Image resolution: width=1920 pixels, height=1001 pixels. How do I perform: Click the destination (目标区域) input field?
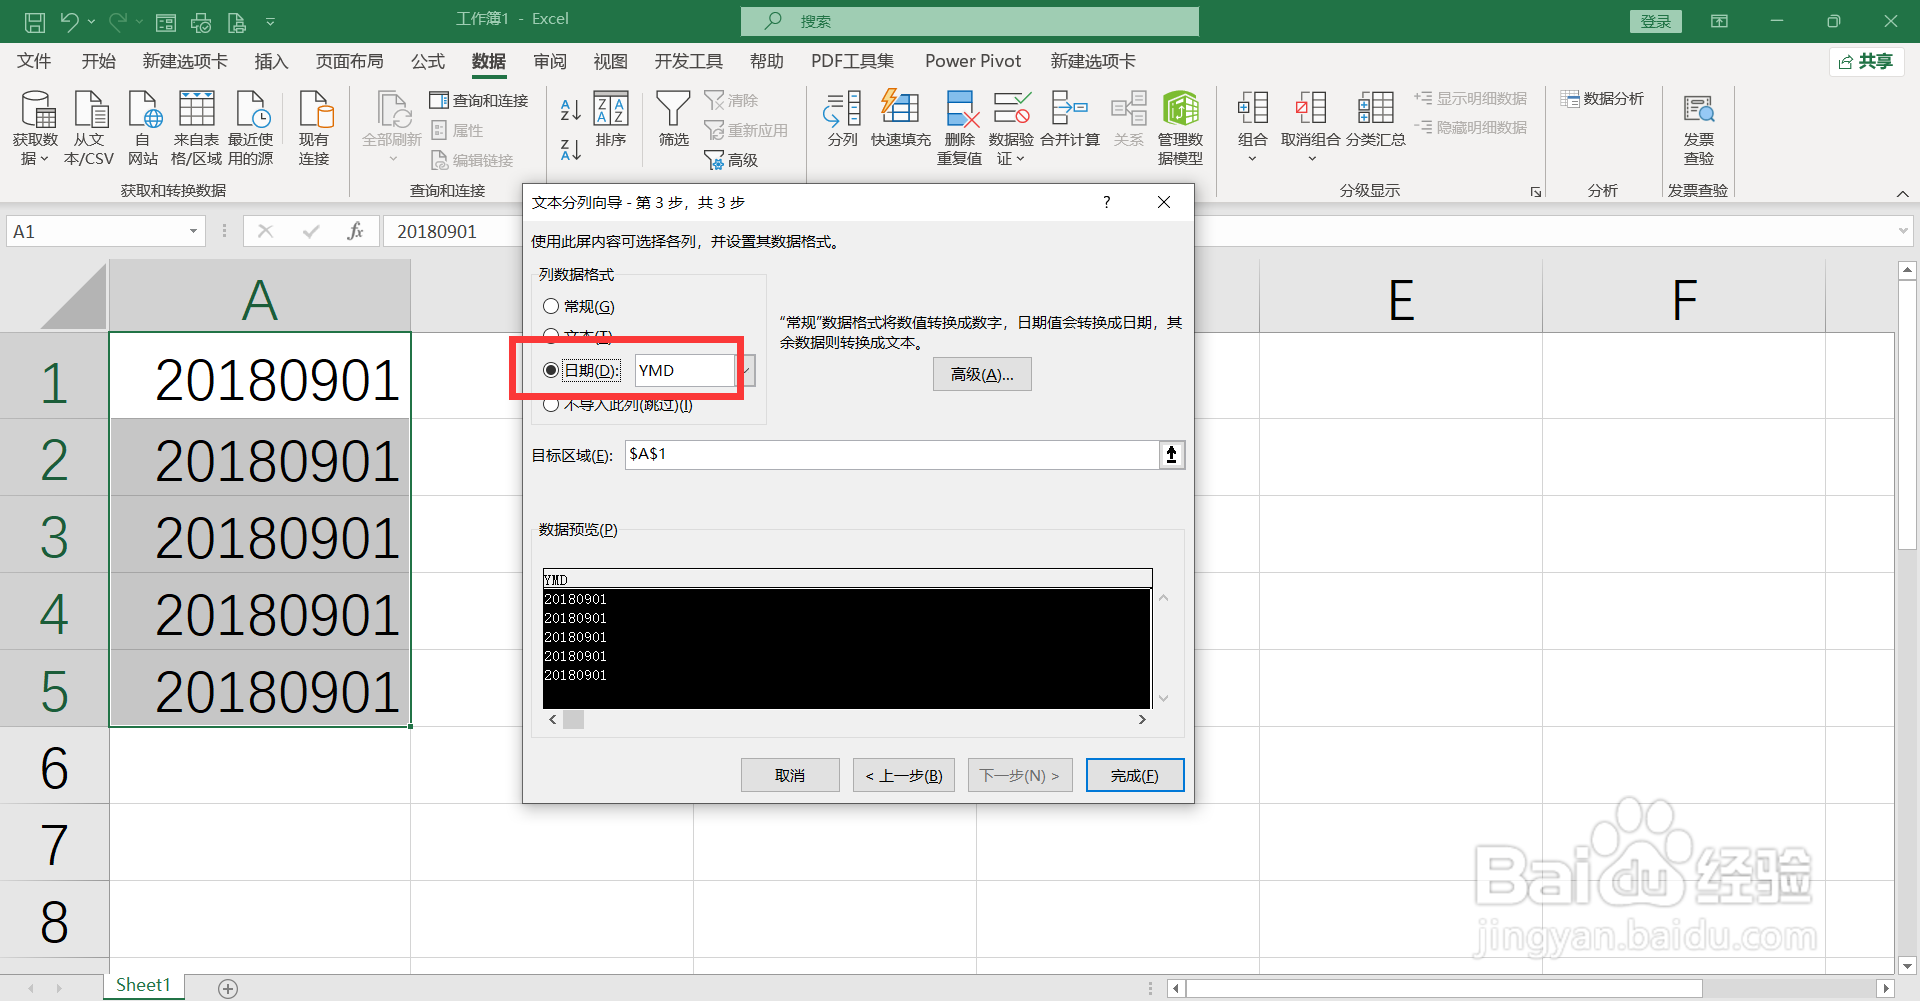click(x=892, y=454)
